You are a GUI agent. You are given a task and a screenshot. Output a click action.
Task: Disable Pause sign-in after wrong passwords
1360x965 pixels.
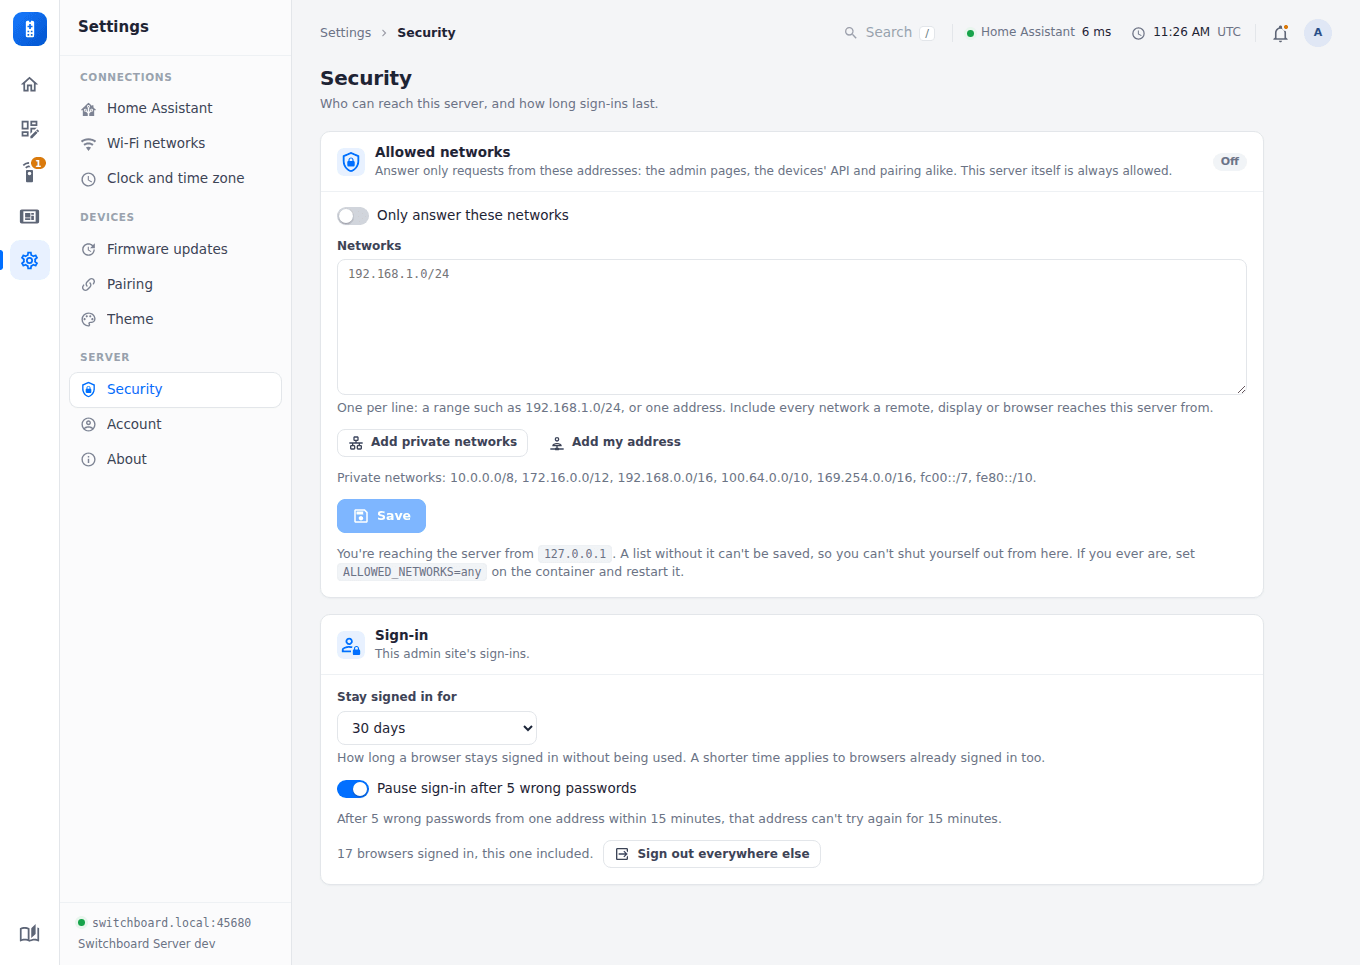(x=353, y=789)
